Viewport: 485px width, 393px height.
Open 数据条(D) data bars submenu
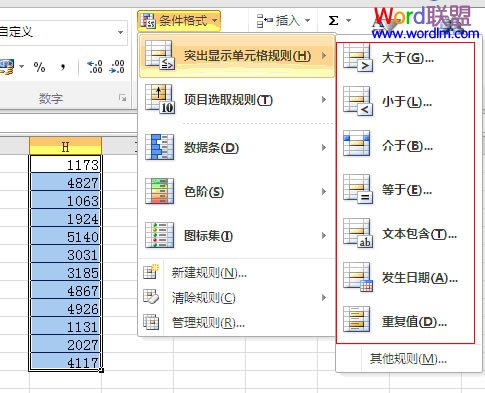(x=237, y=148)
